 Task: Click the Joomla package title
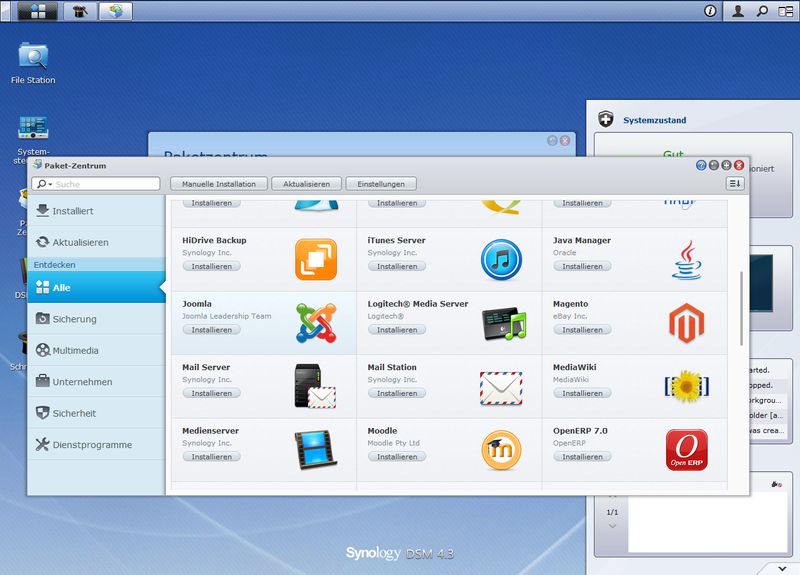coord(197,304)
